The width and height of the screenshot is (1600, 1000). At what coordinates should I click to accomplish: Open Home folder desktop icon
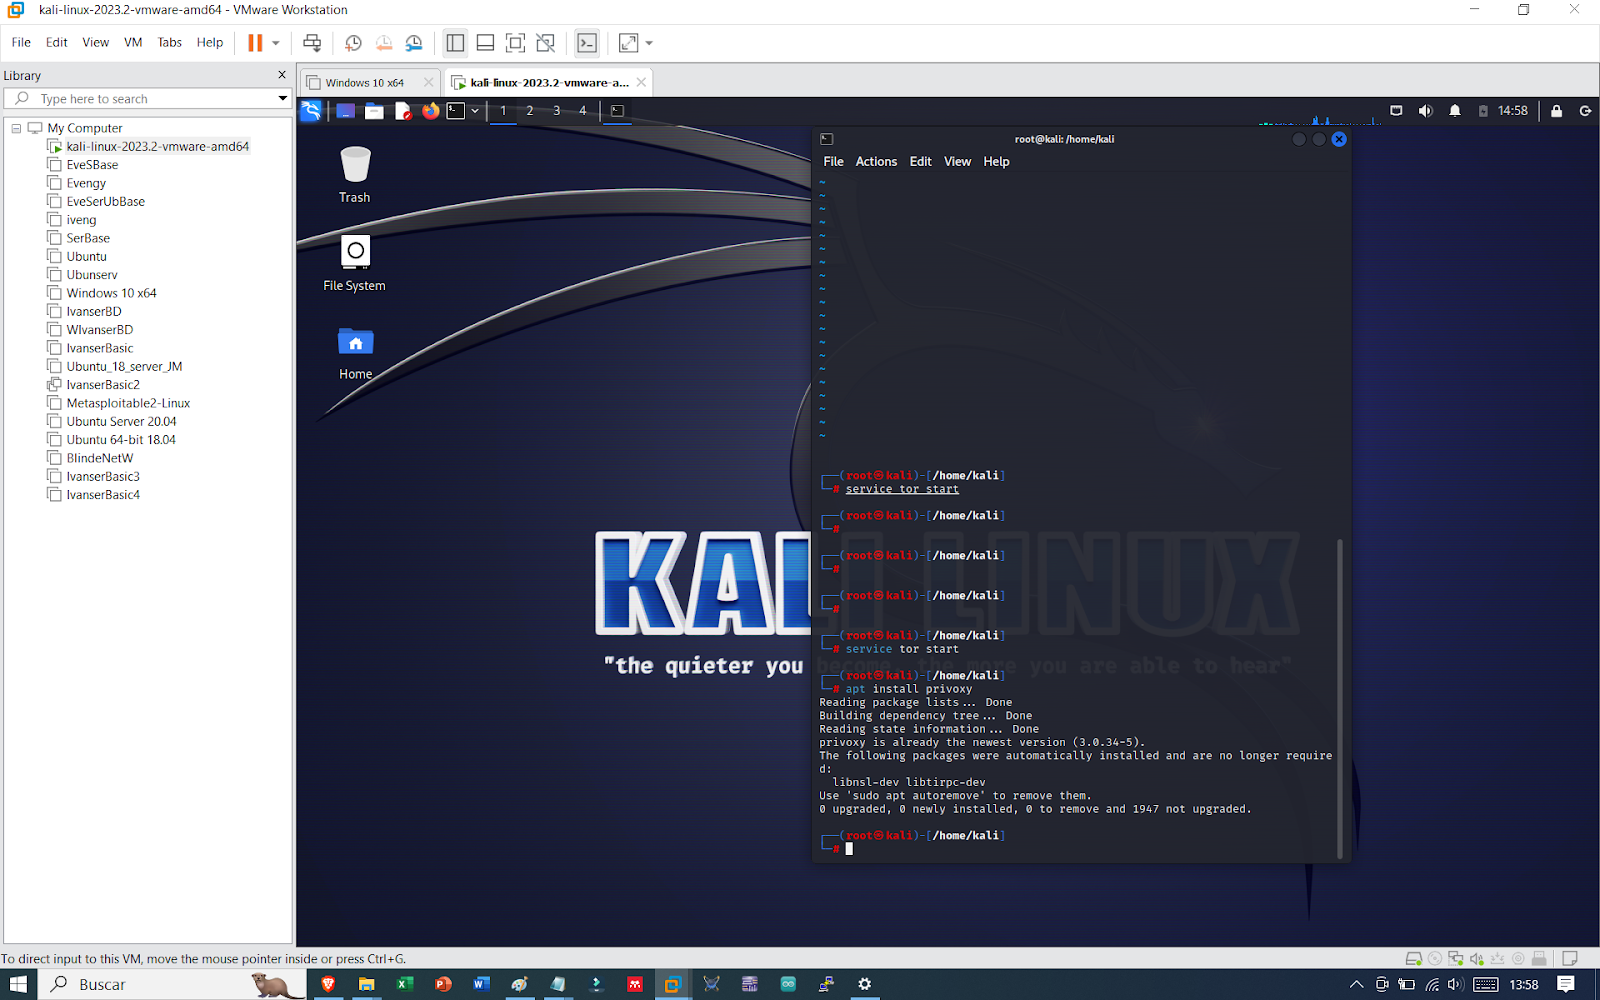355,352
